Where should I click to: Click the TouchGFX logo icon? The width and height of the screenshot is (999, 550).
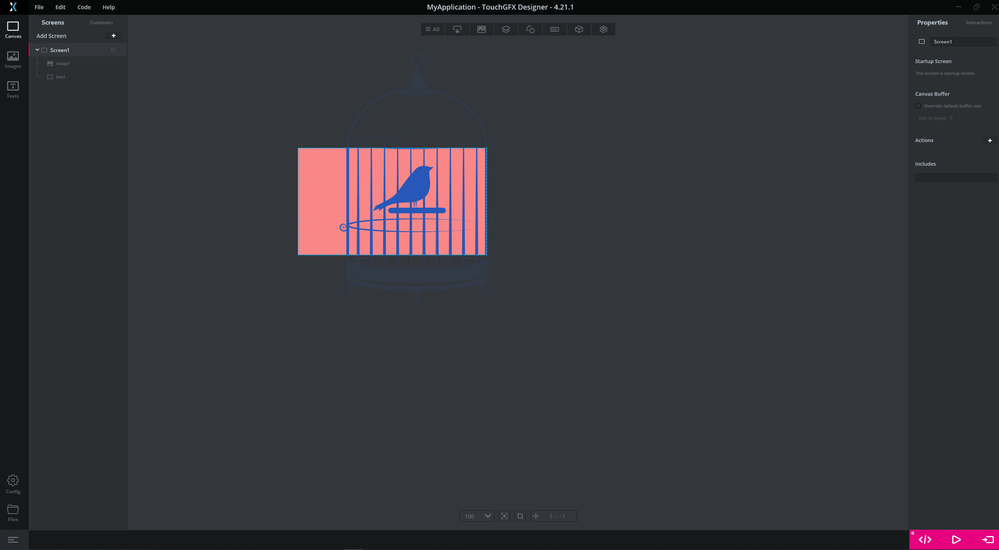(x=13, y=7)
